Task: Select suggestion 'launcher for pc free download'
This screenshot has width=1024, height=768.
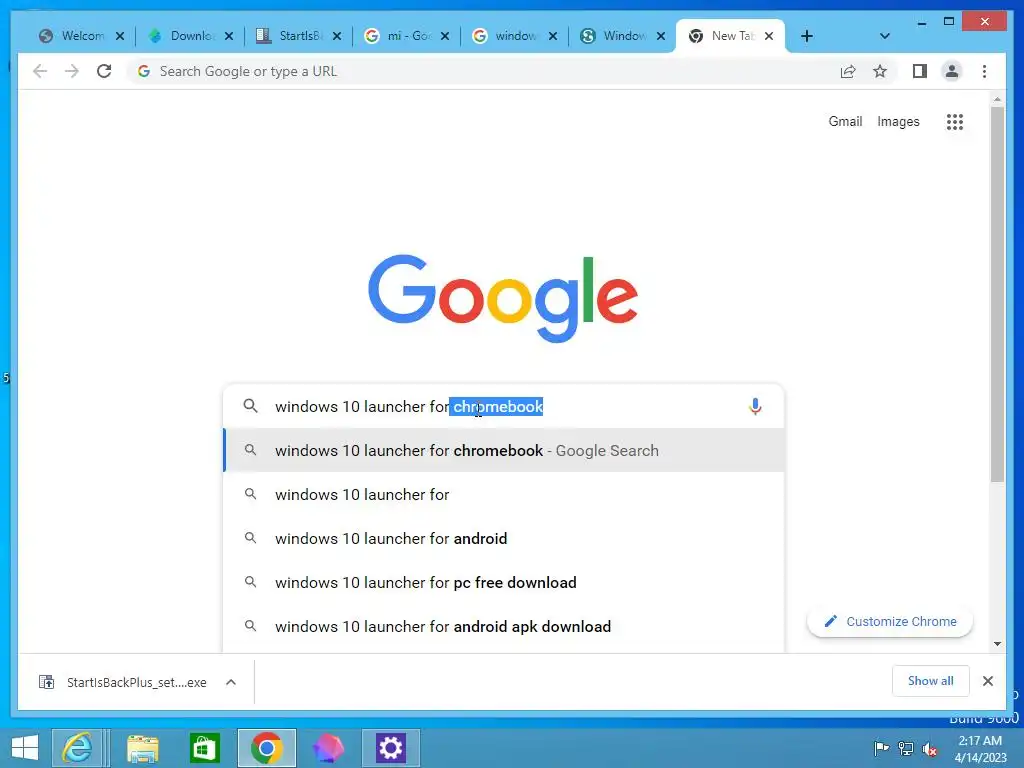Action: [504, 582]
